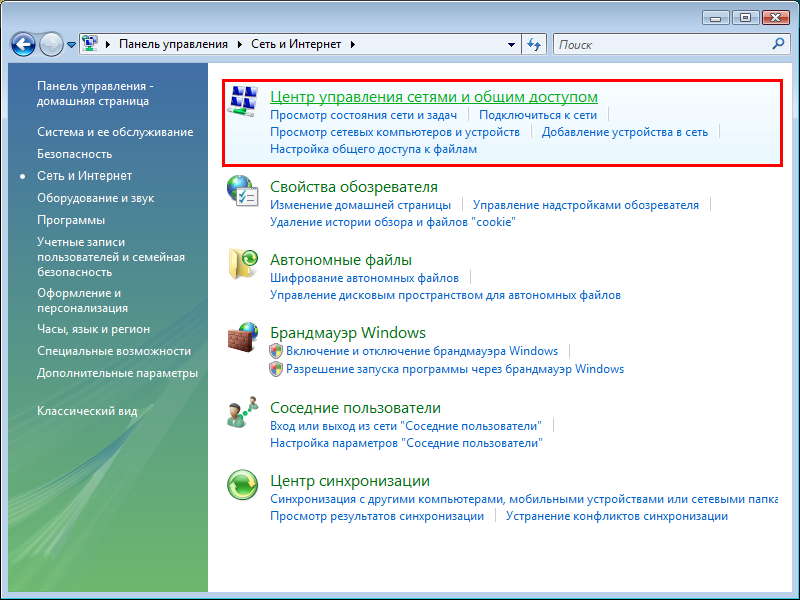This screenshot has width=800, height=600.
Task: Open Оформление и персонализация category
Action: point(83,301)
